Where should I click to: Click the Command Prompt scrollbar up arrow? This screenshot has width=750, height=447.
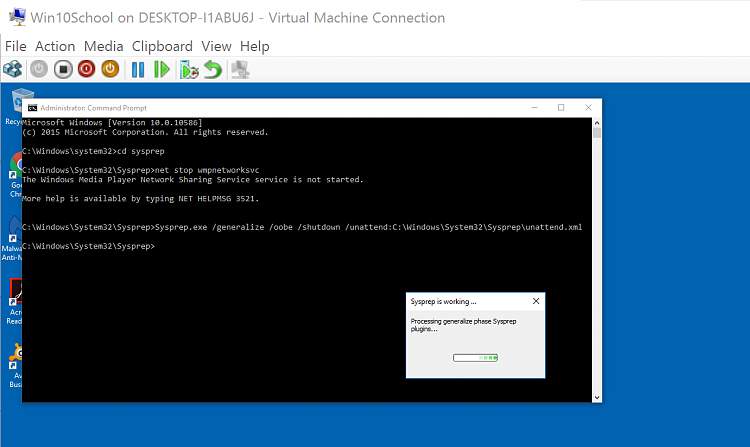pos(597,122)
